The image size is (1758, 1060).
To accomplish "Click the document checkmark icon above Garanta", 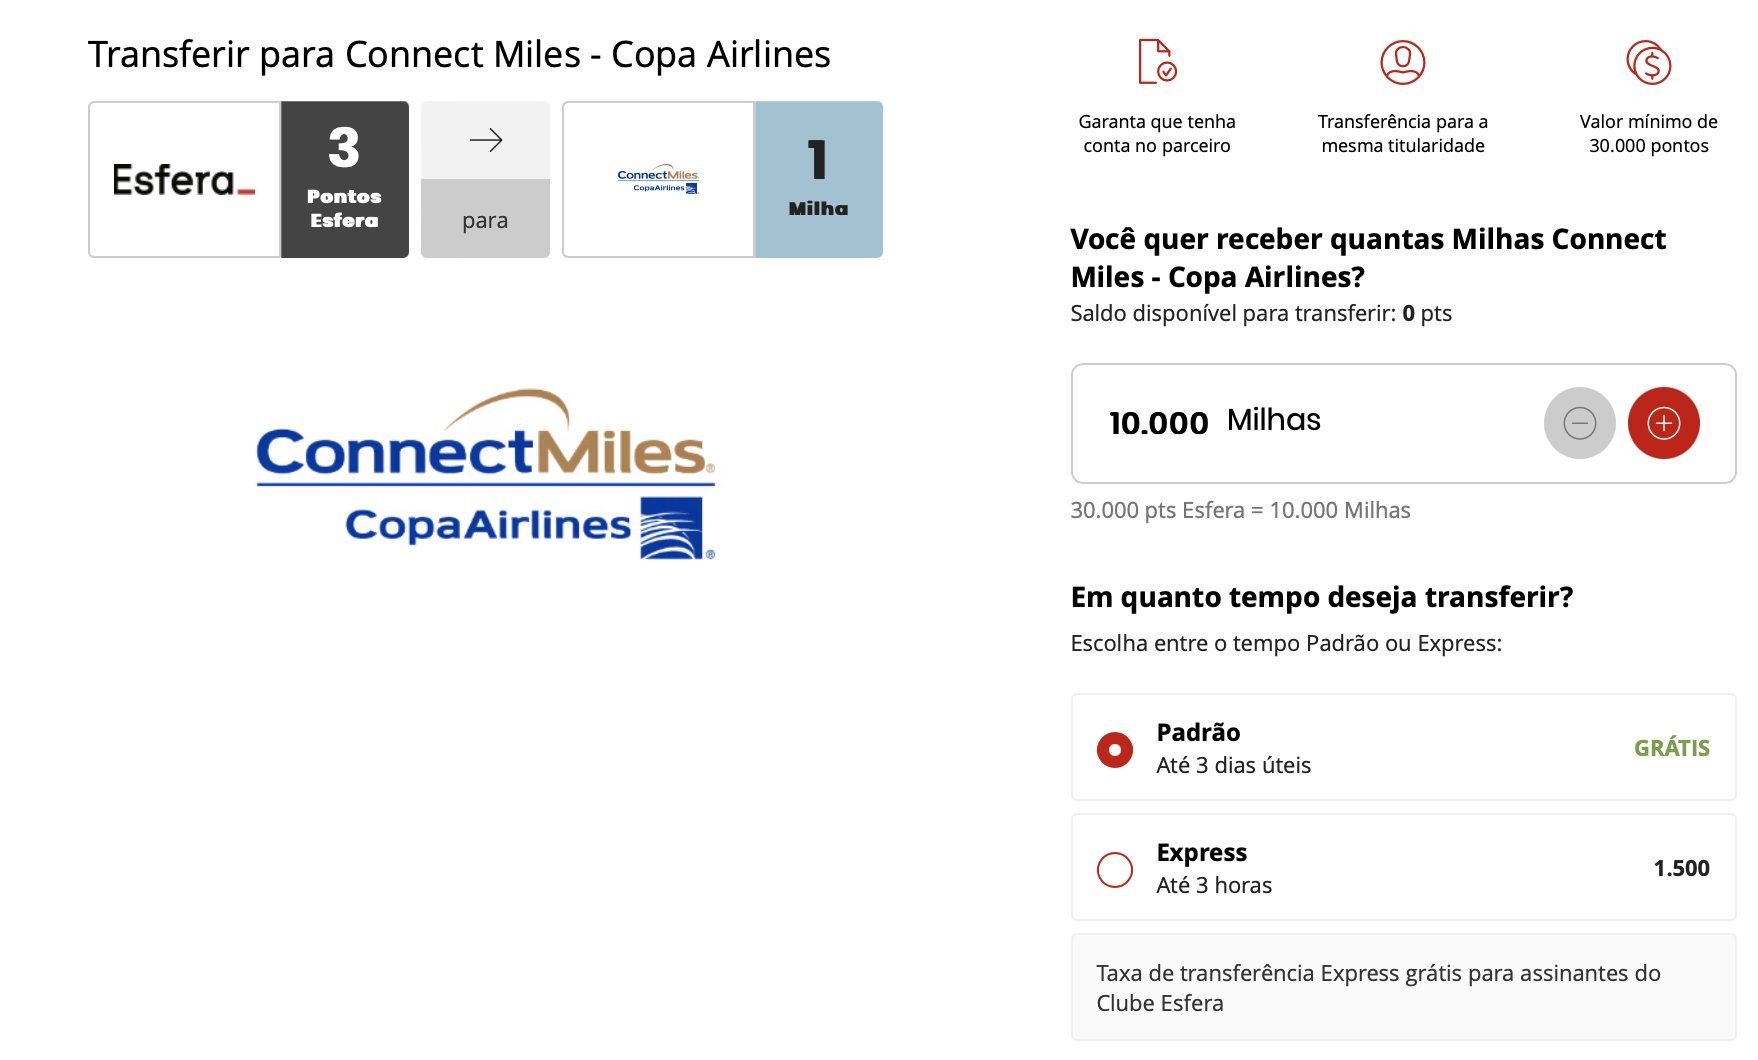I will [1157, 62].
